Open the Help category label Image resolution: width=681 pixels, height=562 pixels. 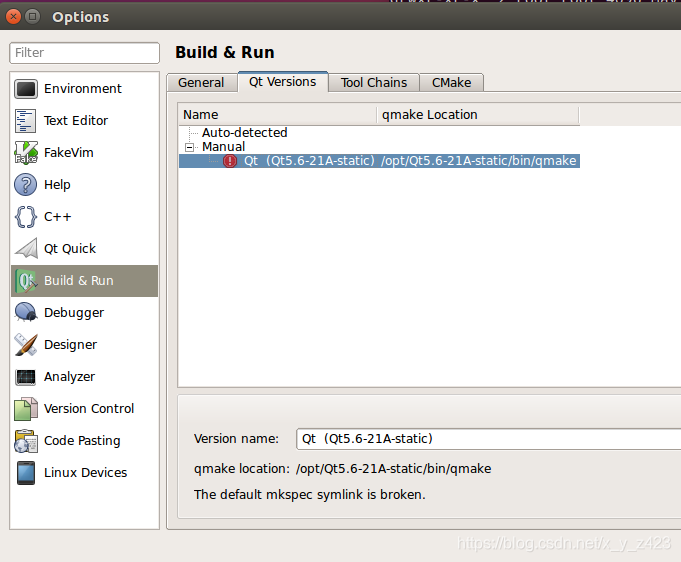(x=57, y=185)
